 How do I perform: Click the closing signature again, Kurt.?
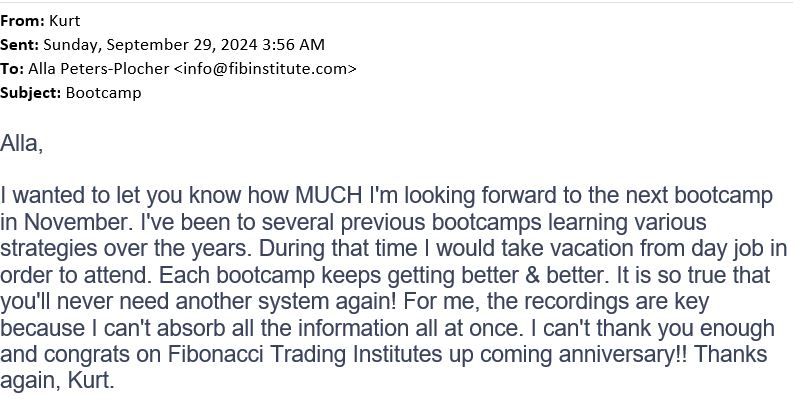57,381
